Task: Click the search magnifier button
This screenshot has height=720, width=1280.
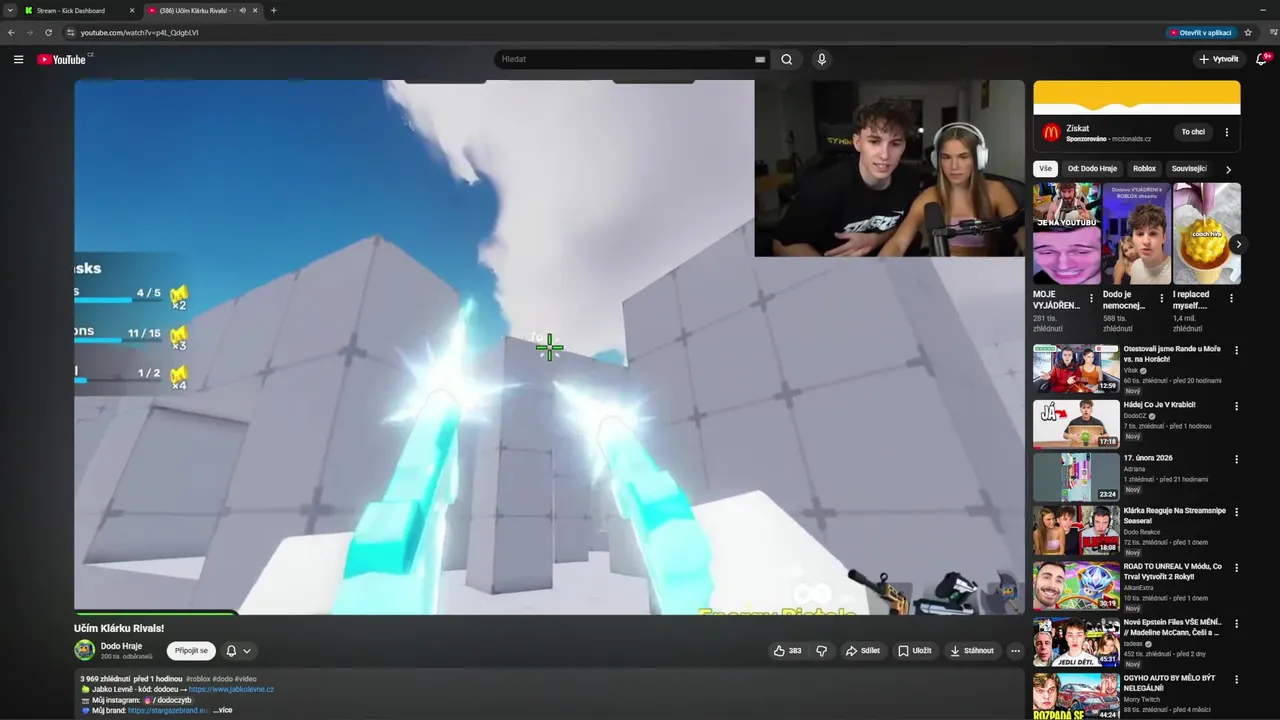Action: [x=787, y=59]
